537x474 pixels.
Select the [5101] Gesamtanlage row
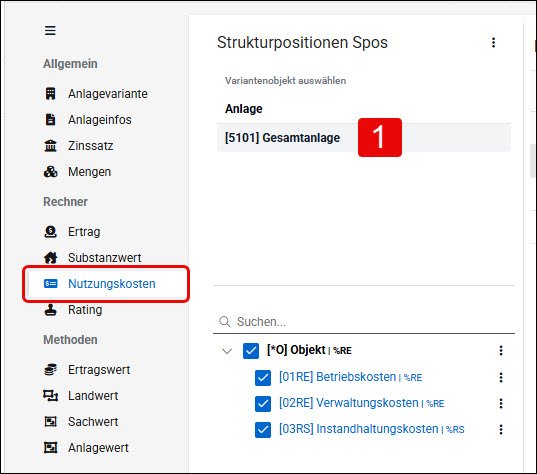[364, 138]
